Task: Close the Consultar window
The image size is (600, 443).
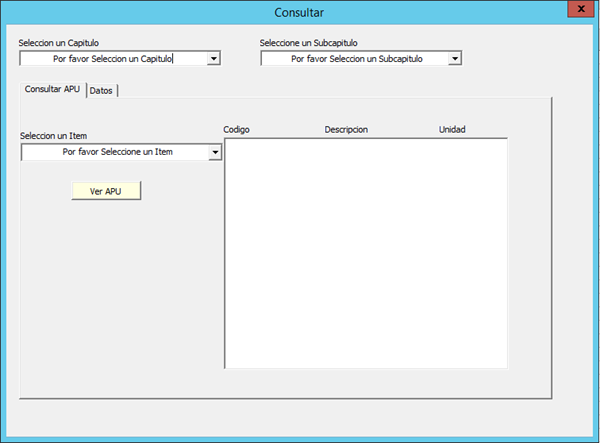Action: (x=581, y=9)
